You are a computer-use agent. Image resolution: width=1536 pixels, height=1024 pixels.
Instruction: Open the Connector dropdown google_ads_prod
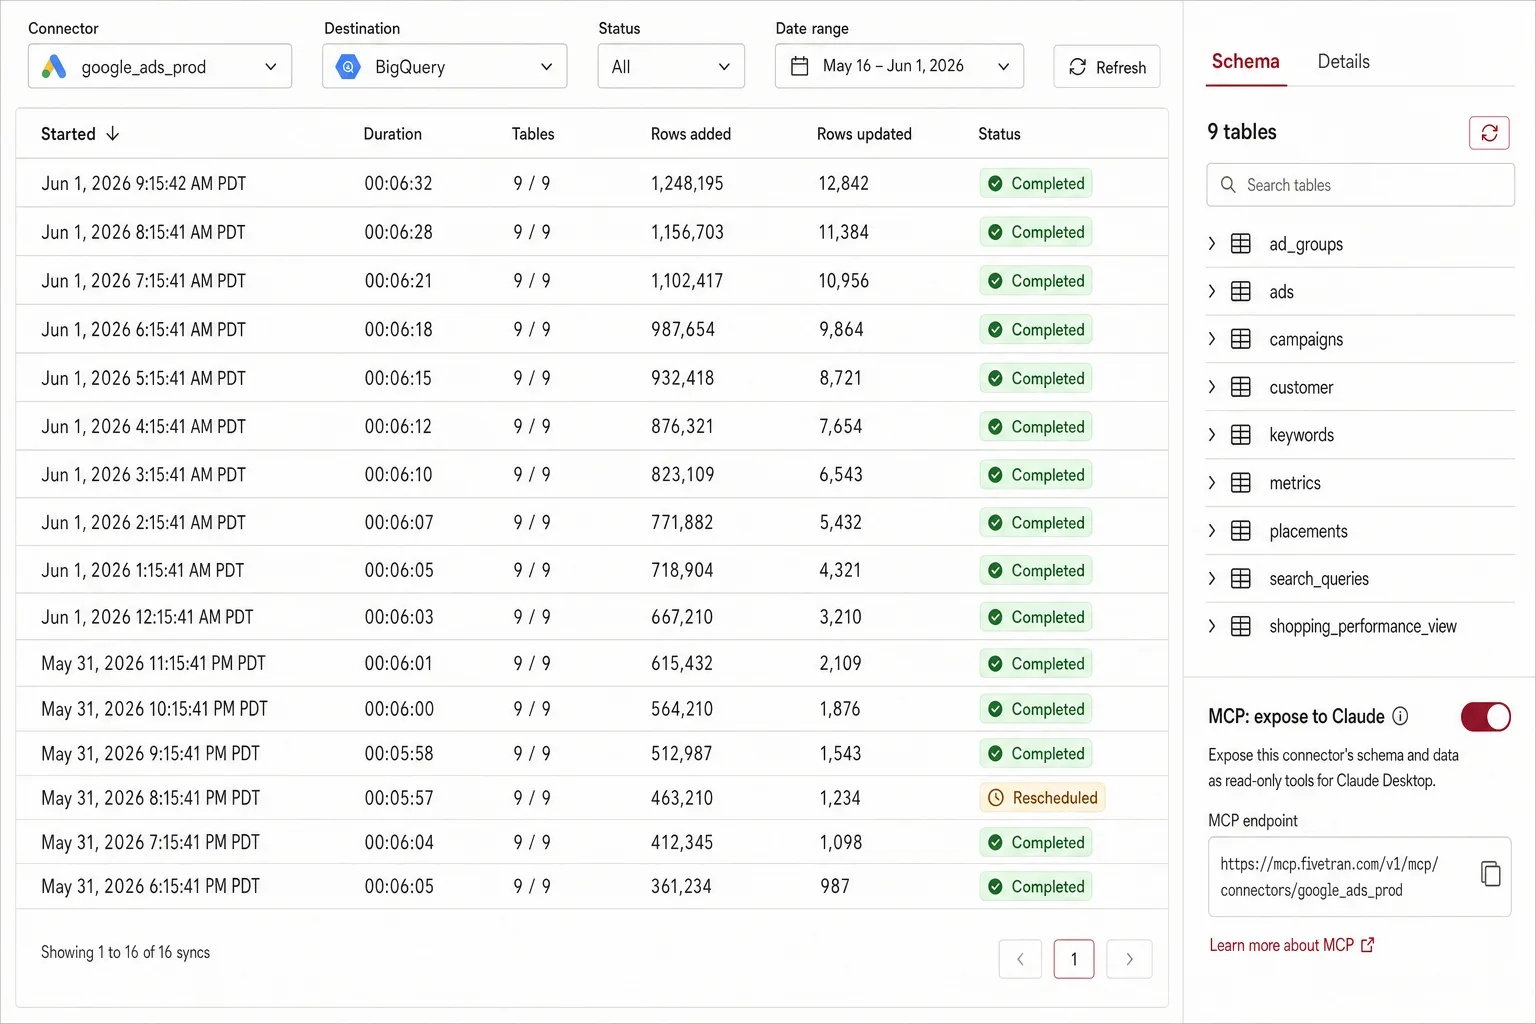coord(160,66)
